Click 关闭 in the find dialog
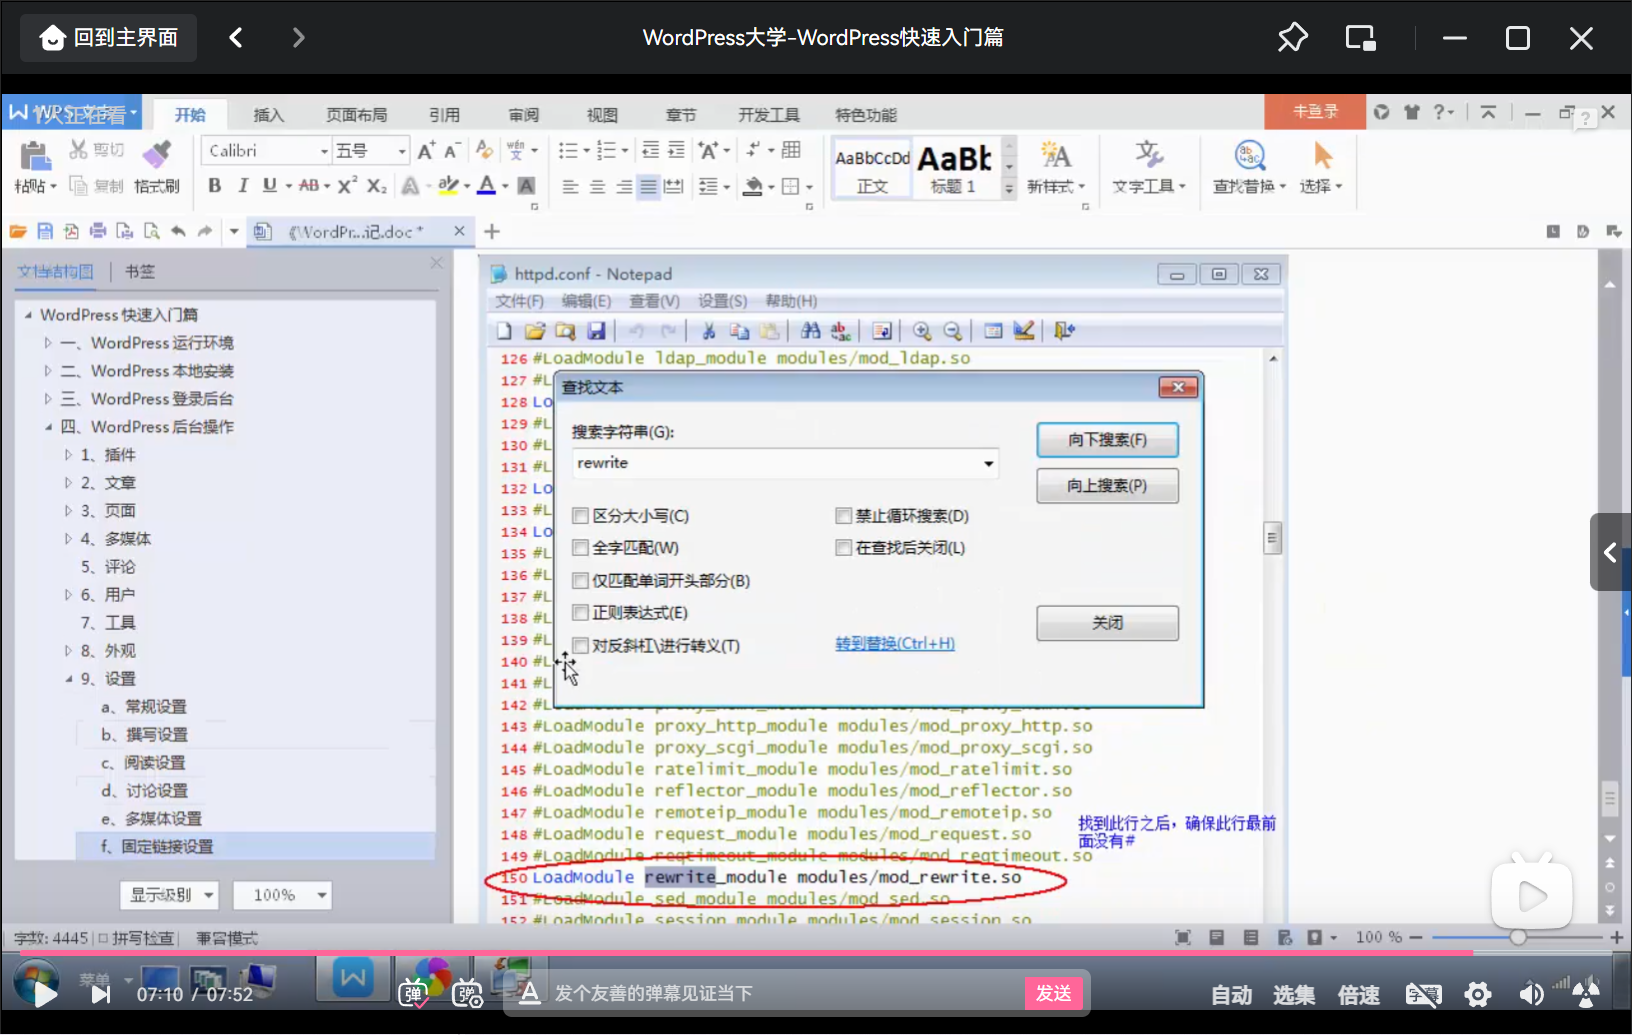The width and height of the screenshot is (1632, 1035). point(1107,623)
